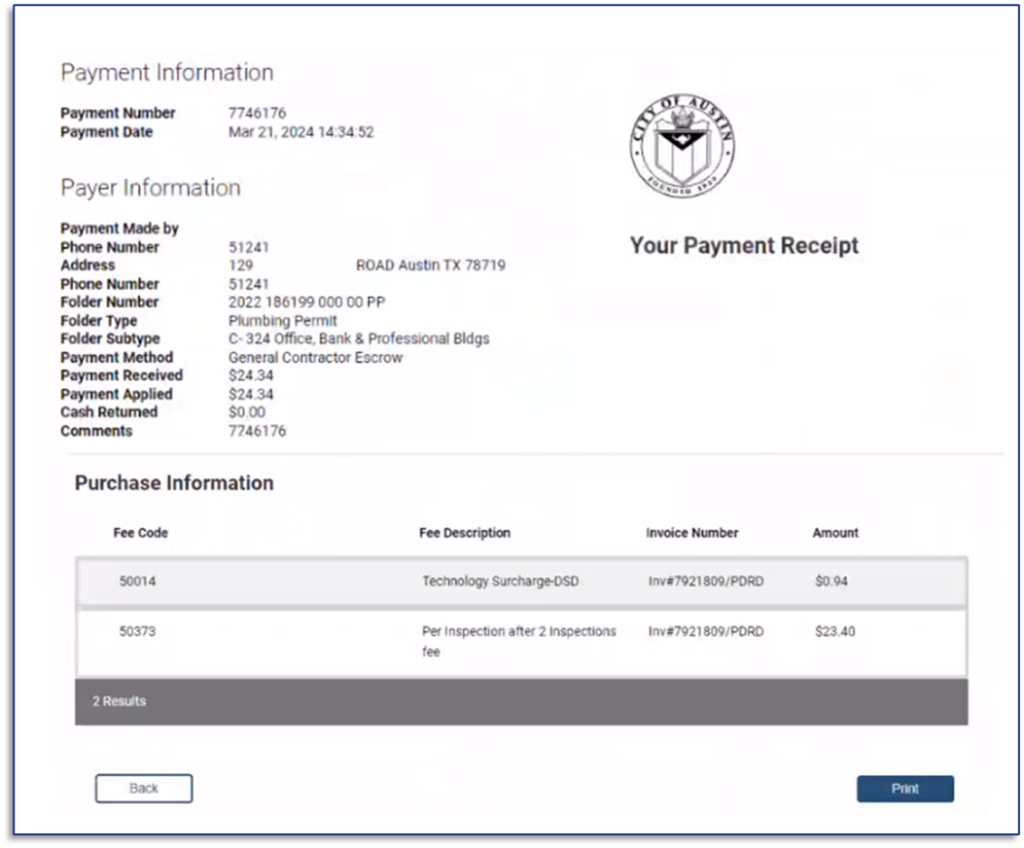Click the Back button
Screen dimensions: 1024x848
[143, 788]
